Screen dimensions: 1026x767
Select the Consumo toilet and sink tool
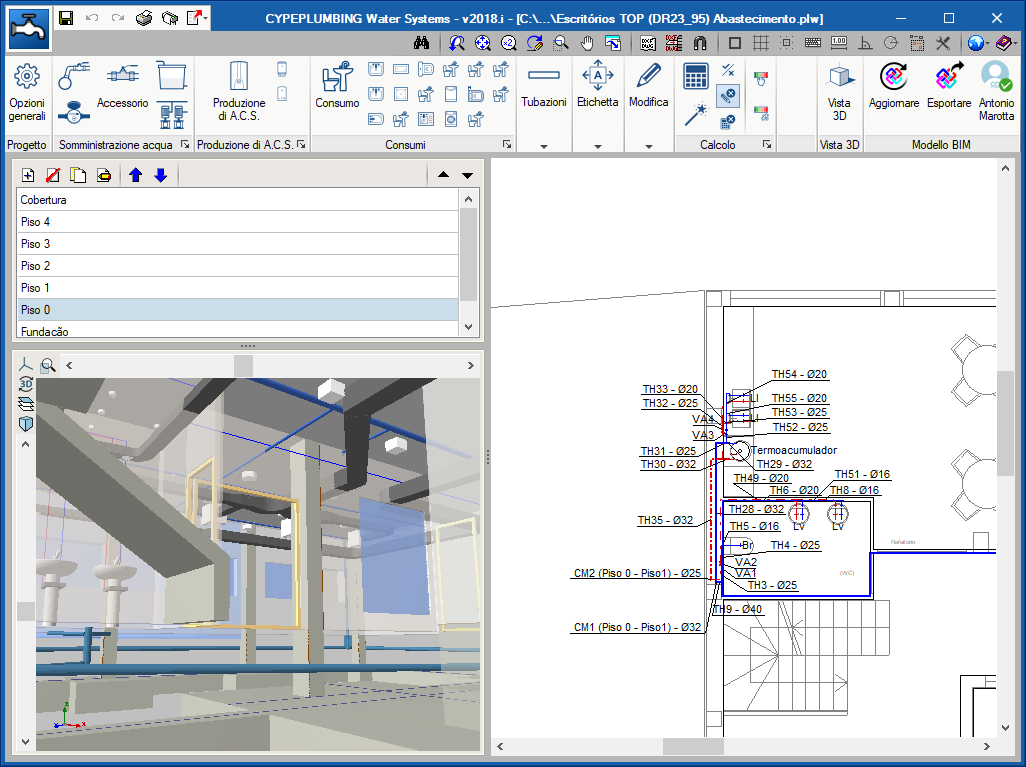(337, 85)
